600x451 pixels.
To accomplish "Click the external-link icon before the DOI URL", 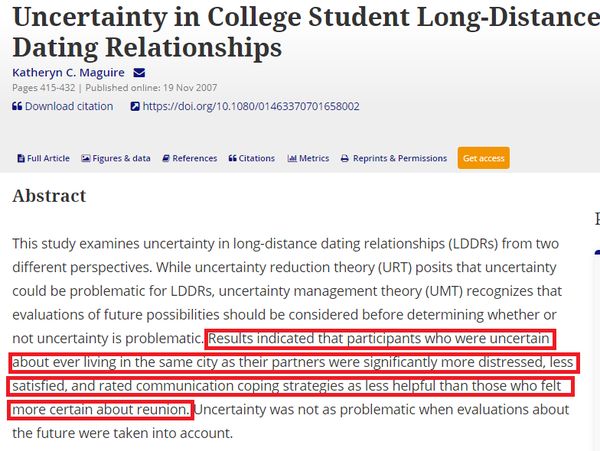I will [135, 106].
